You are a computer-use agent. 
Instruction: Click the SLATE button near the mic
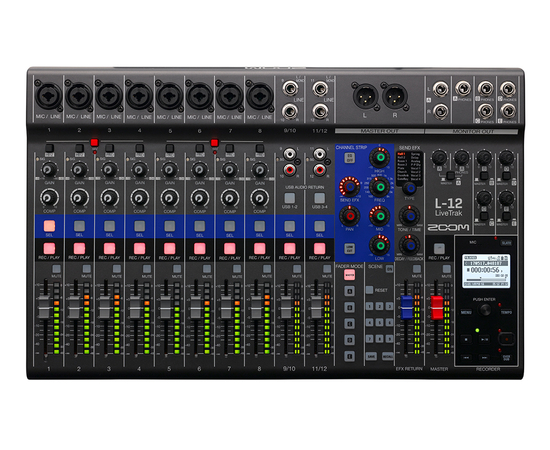506,243
